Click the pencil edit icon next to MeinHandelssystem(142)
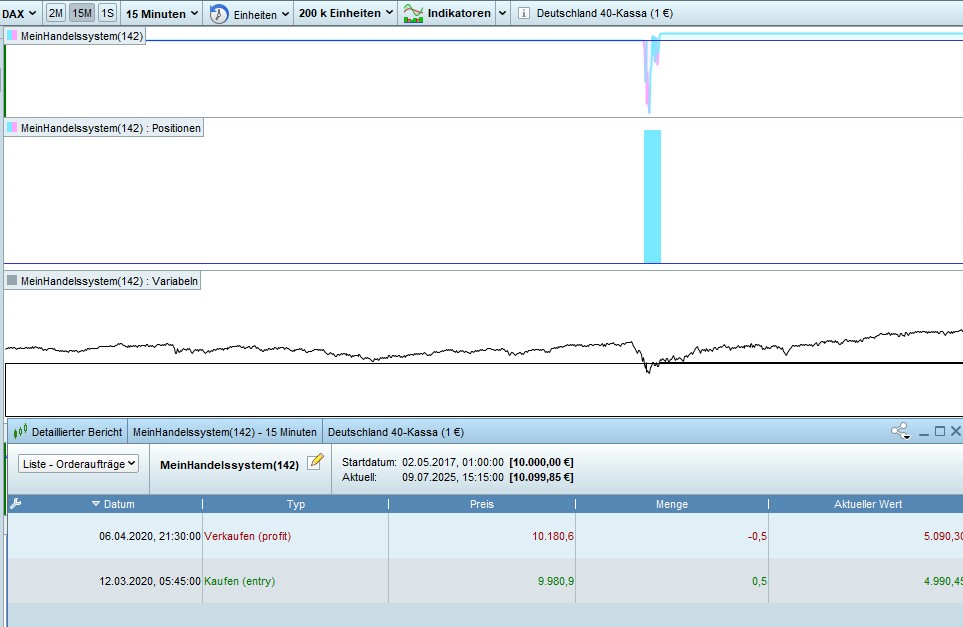This screenshot has height=627, width=963. click(315, 462)
